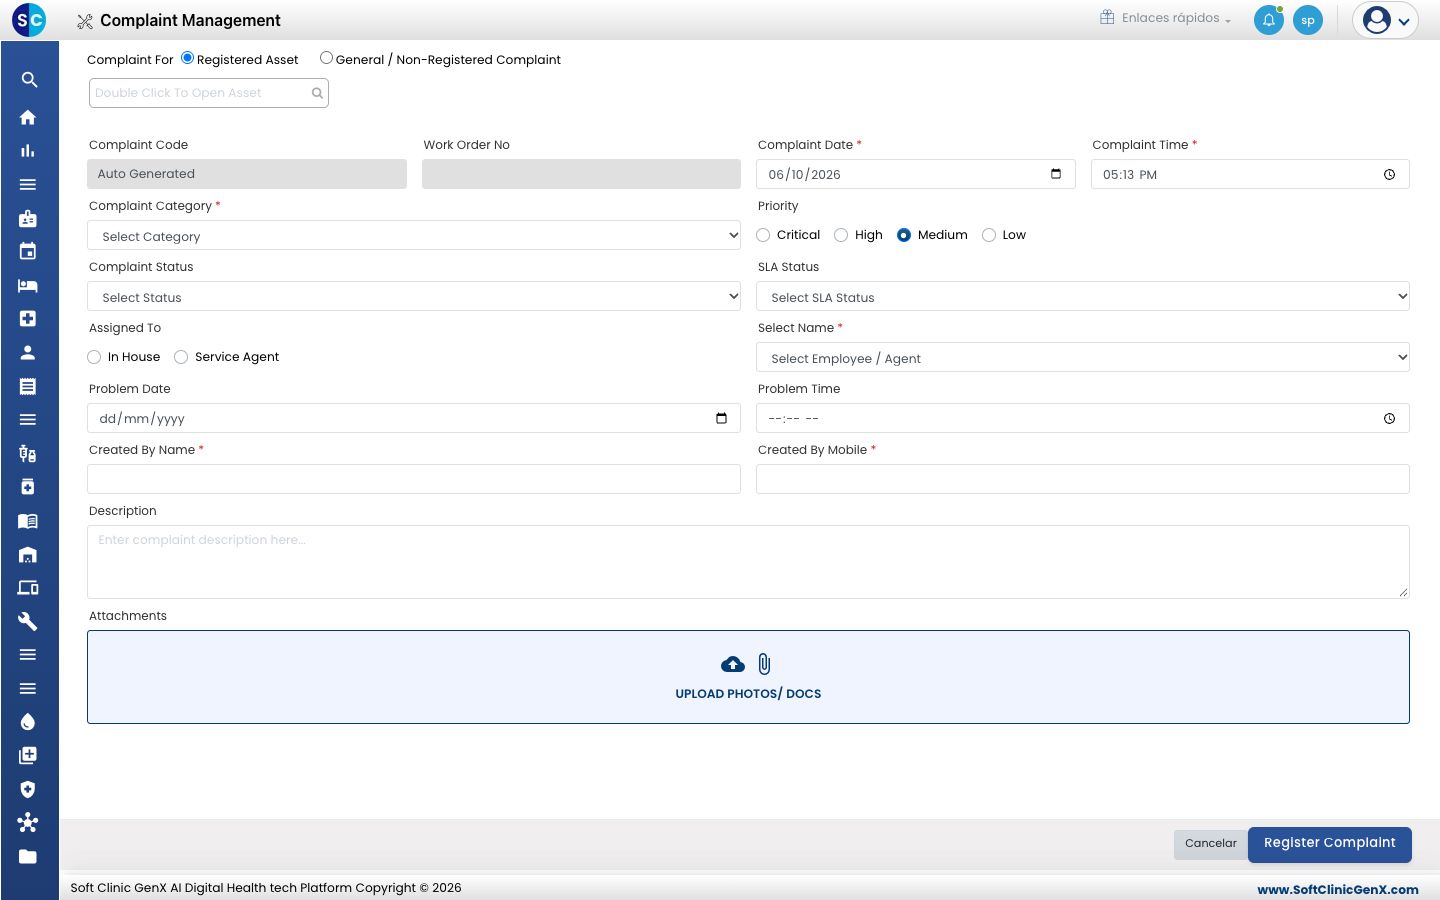Open the warehouse icon in sidebar
1440x900 pixels.
point(28,554)
